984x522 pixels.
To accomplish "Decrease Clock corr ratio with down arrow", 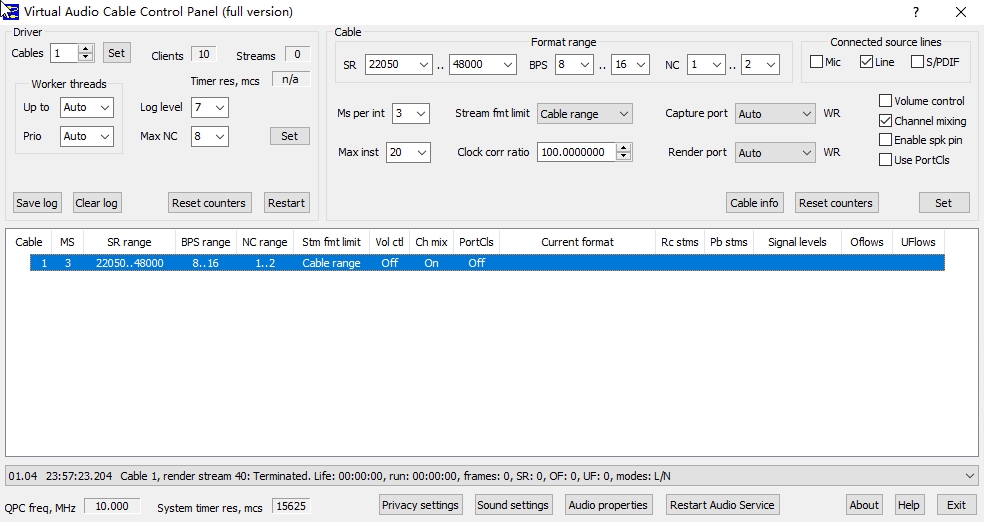I will pyautogui.click(x=624, y=157).
